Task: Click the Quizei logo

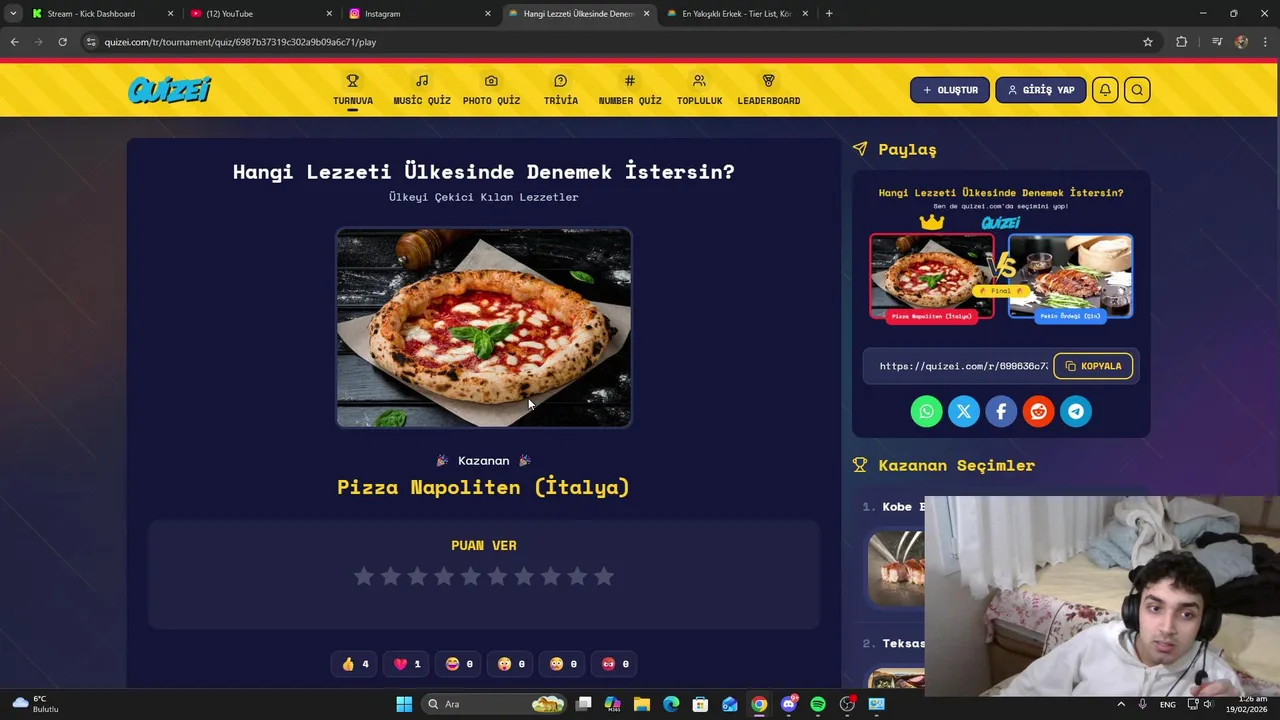Action: pos(169,90)
